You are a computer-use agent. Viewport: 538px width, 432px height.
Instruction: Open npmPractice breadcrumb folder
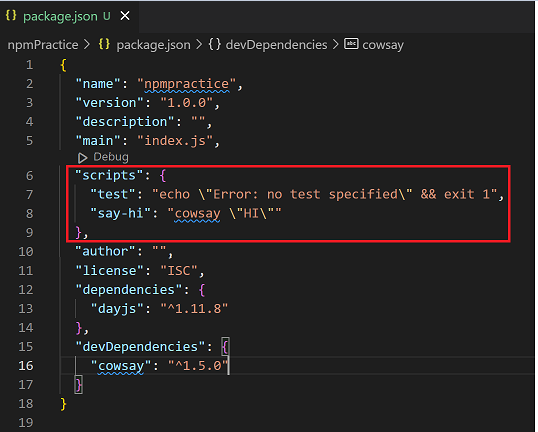pyautogui.click(x=43, y=45)
